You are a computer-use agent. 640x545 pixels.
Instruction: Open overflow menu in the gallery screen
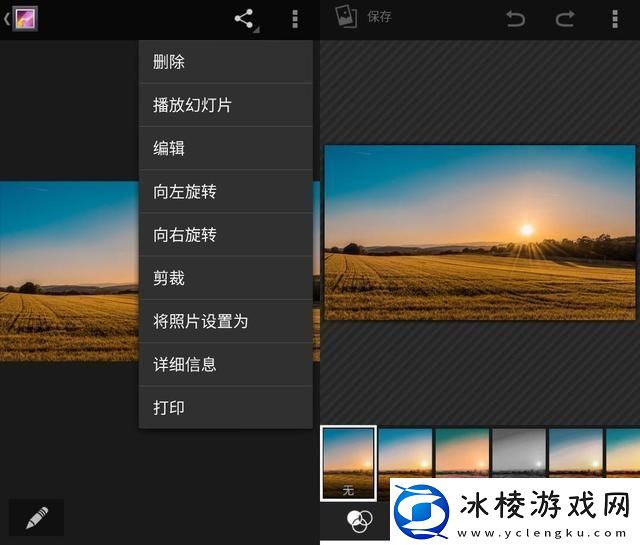click(x=295, y=19)
